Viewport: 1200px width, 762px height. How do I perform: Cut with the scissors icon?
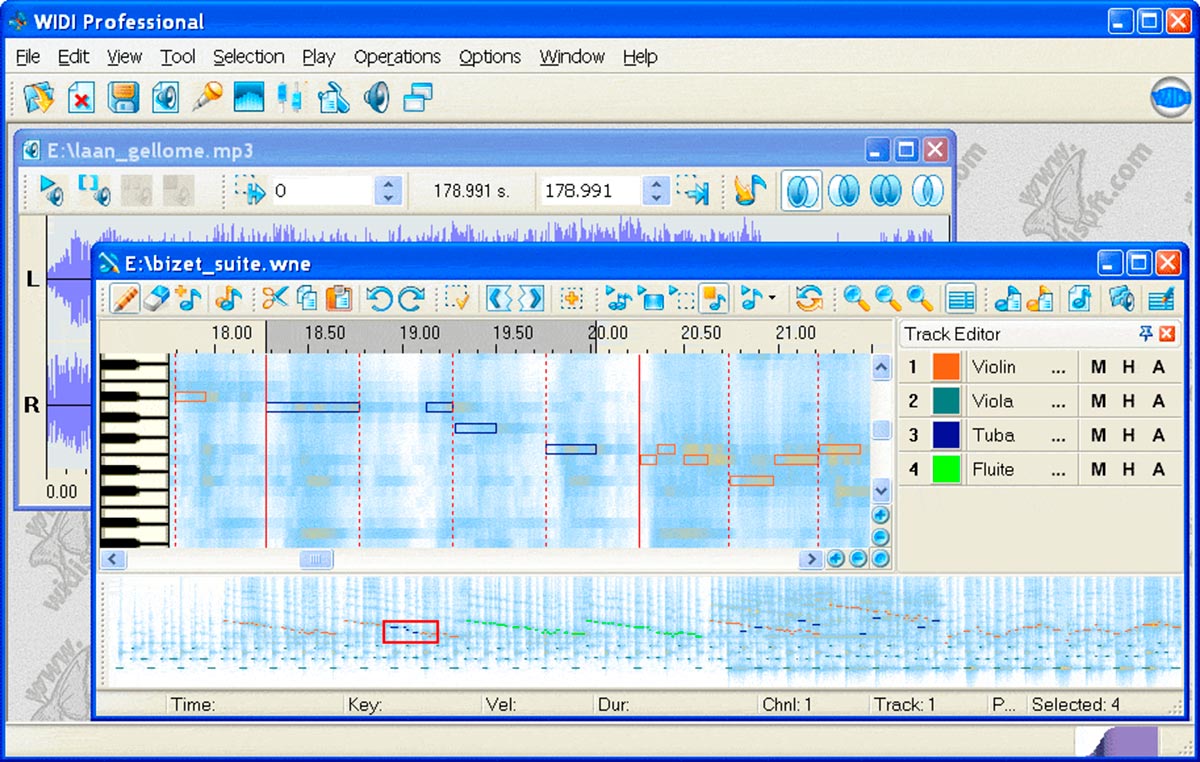pos(274,298)
